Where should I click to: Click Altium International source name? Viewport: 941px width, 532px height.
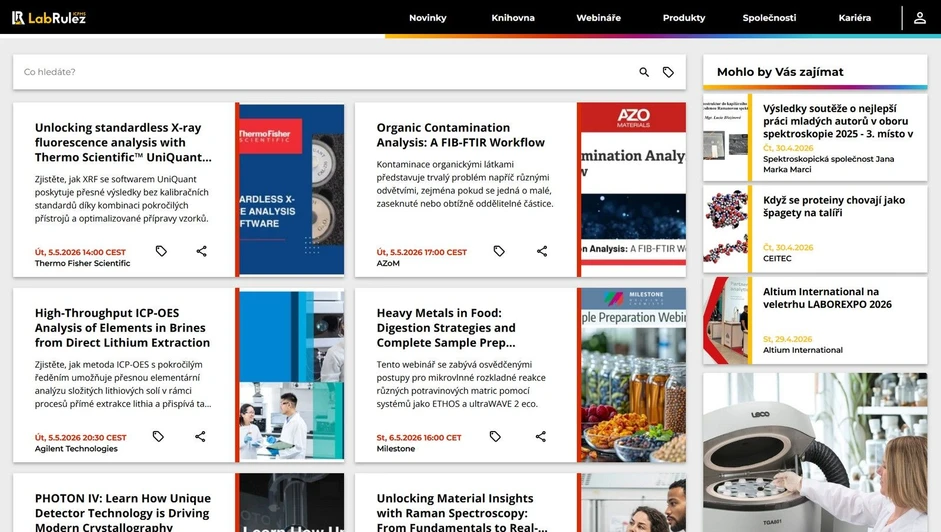[x=802, y=350]
